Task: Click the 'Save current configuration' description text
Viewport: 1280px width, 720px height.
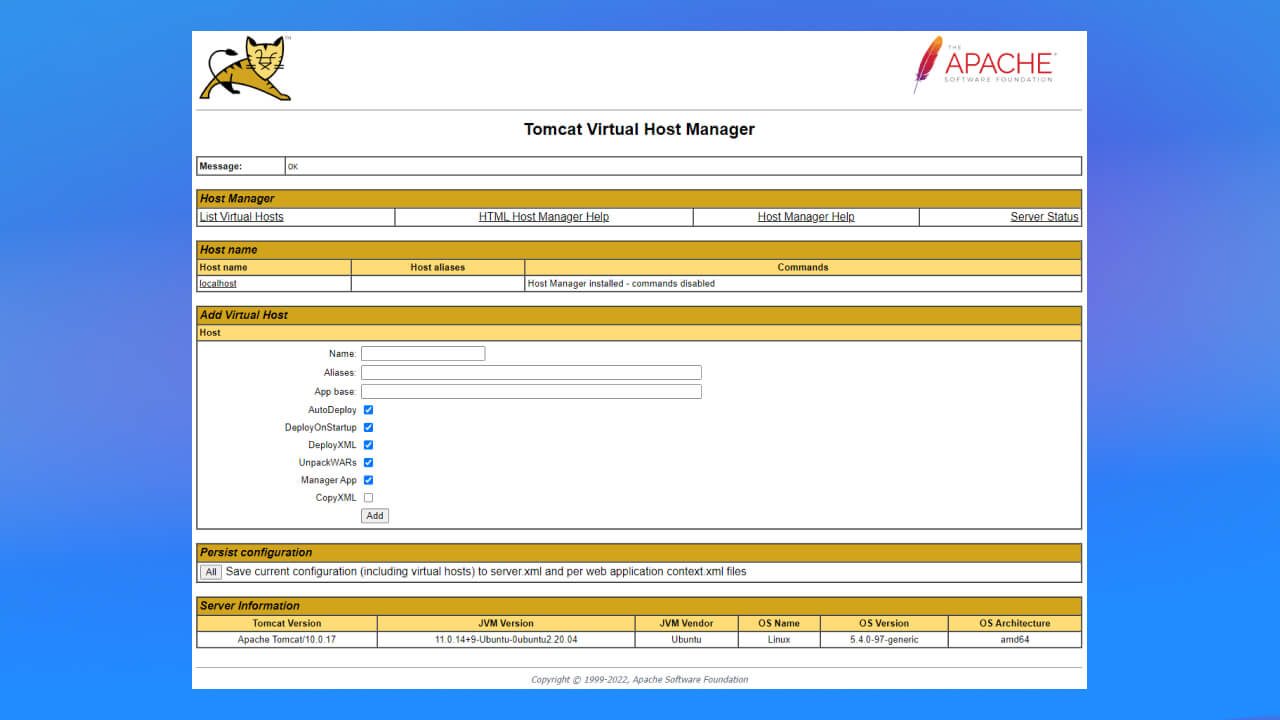Action: coord(486,572)
